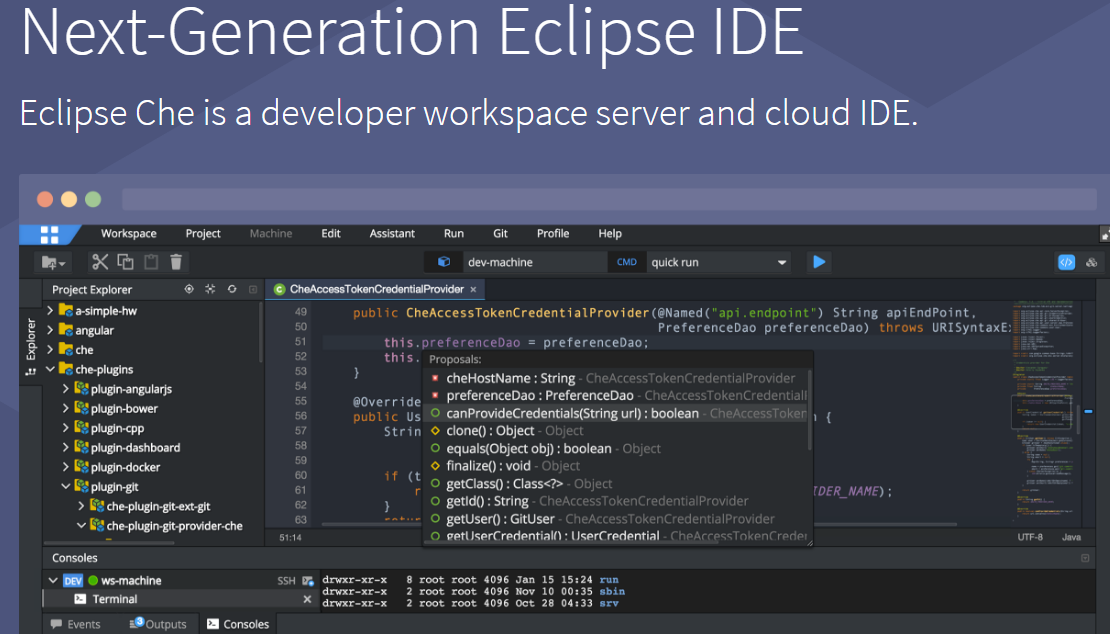Click reveal resource target icon in Project Explorer
Viewport: 1110px width, 634px height.
(x=189, y=289)
